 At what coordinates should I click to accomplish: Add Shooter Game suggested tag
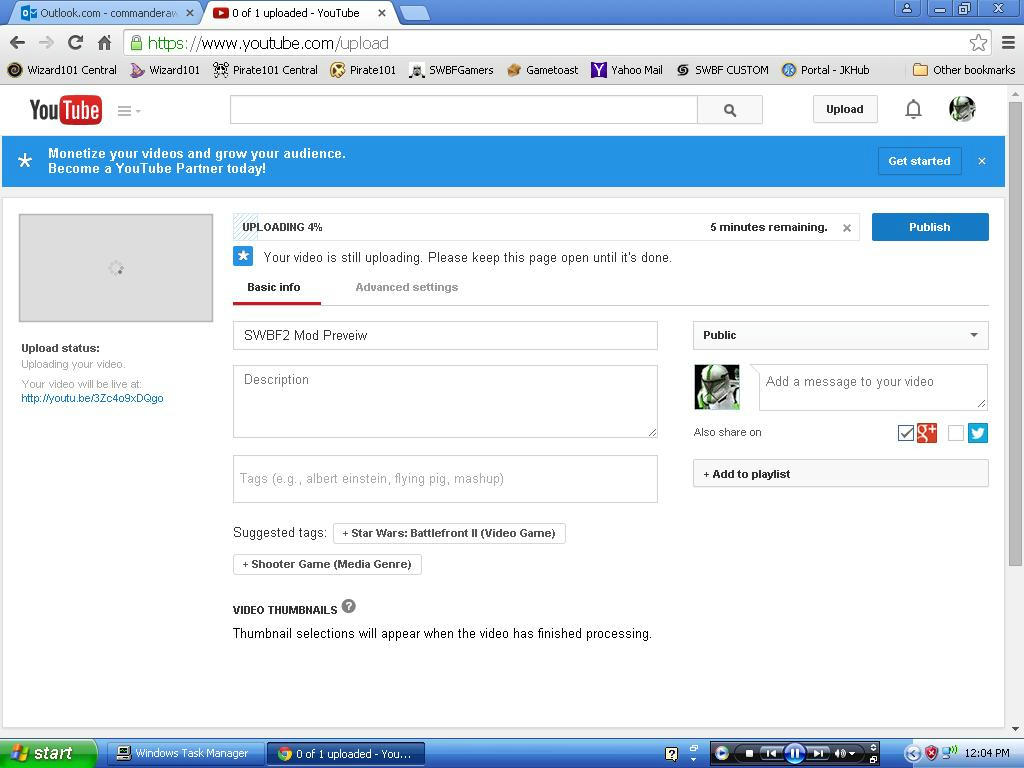pyautogui.click(x=327, y=564)
